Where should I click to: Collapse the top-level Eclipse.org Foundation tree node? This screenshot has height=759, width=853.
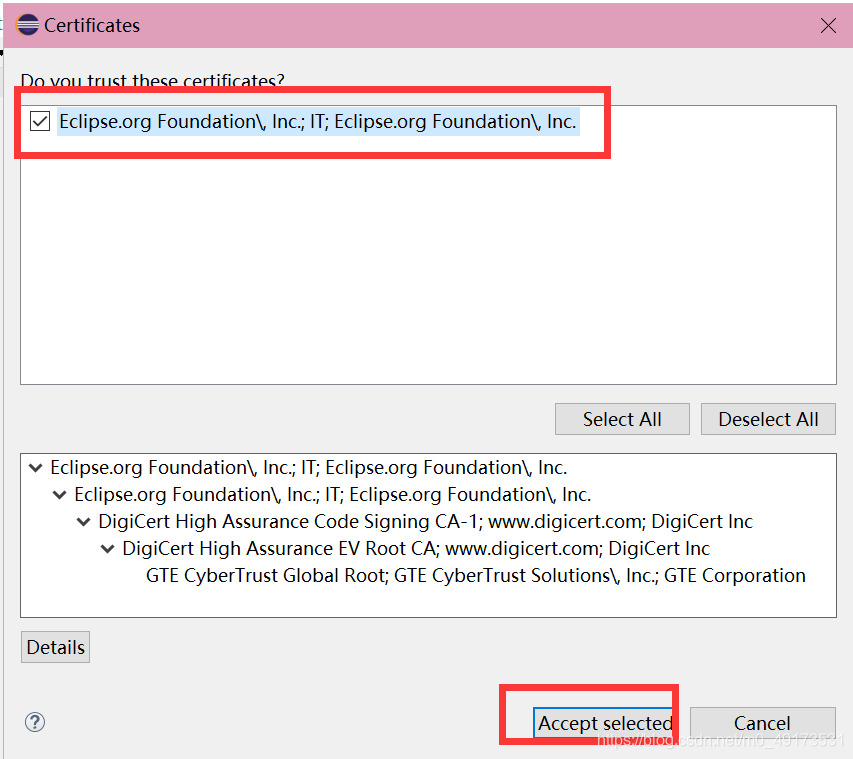(x=36, y=467)
